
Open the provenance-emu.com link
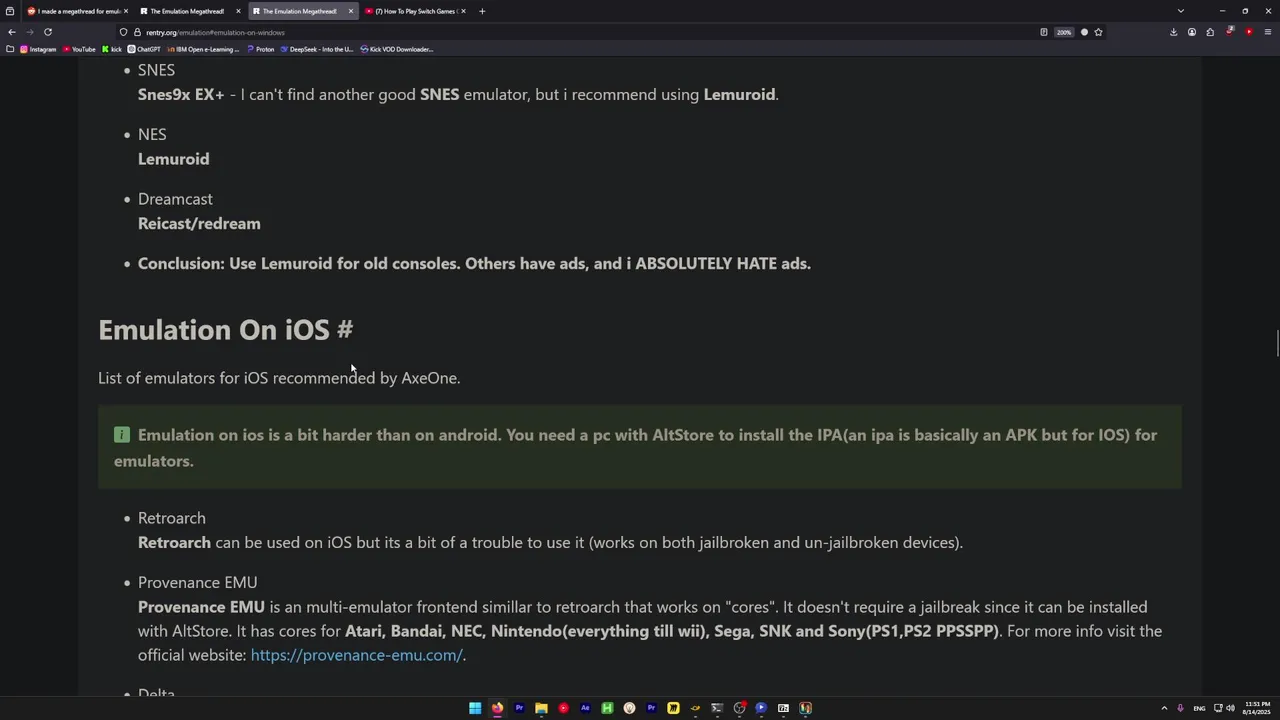point(356,655)
